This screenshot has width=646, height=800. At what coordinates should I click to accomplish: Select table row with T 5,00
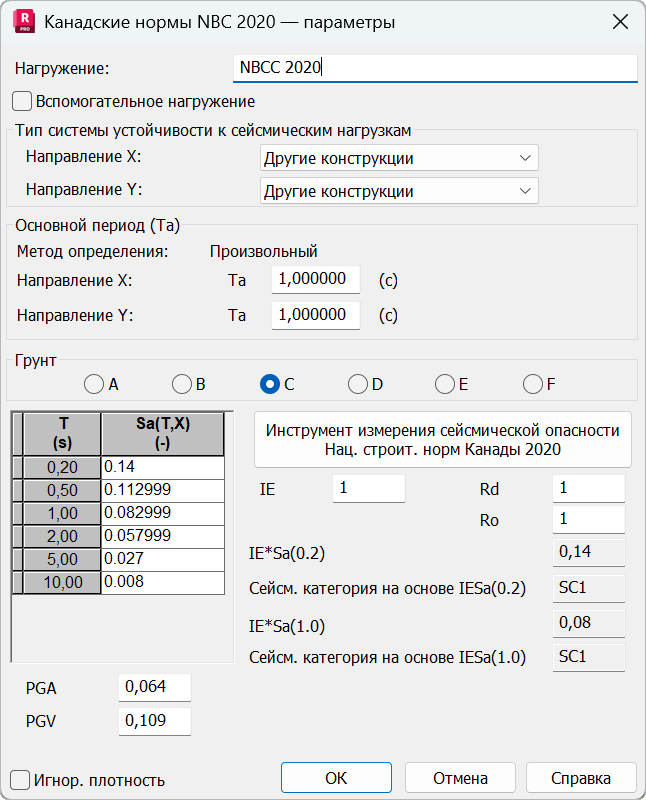(x=62, y=559)
